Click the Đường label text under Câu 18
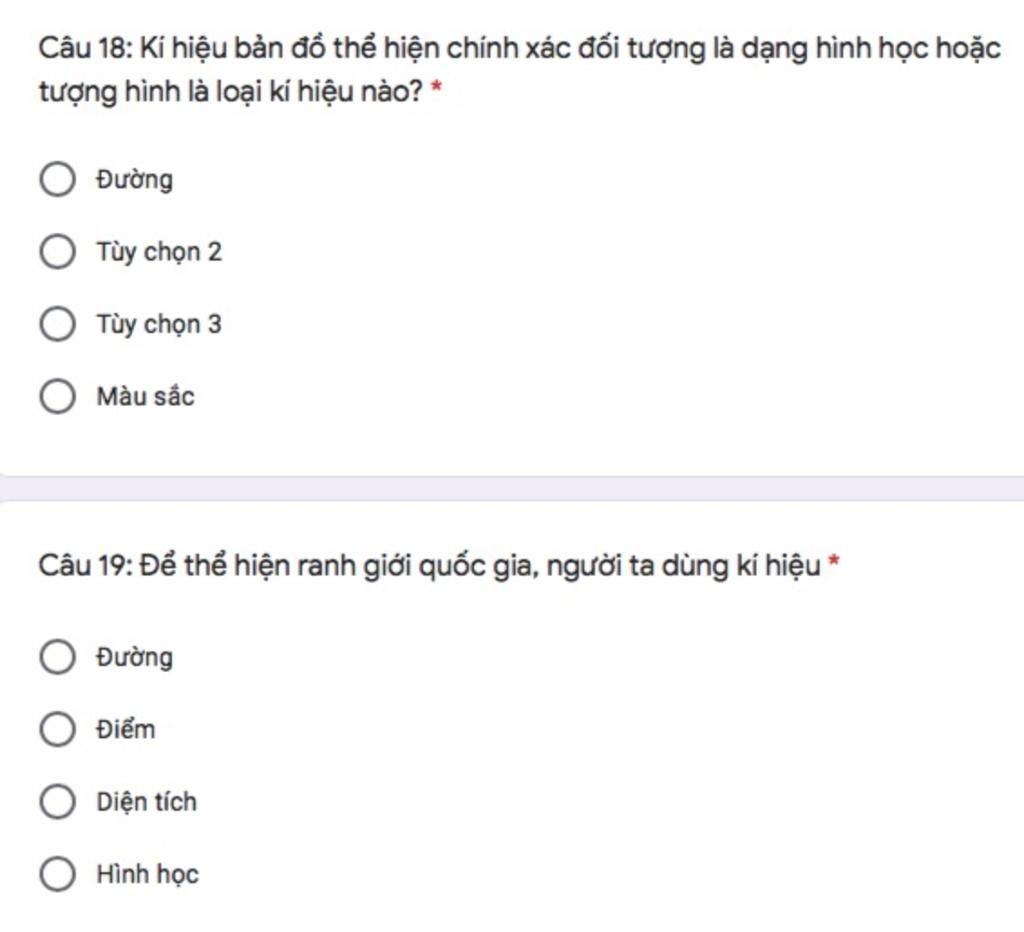This screenshot has height=932, width=1024. [x=135, y=180]
